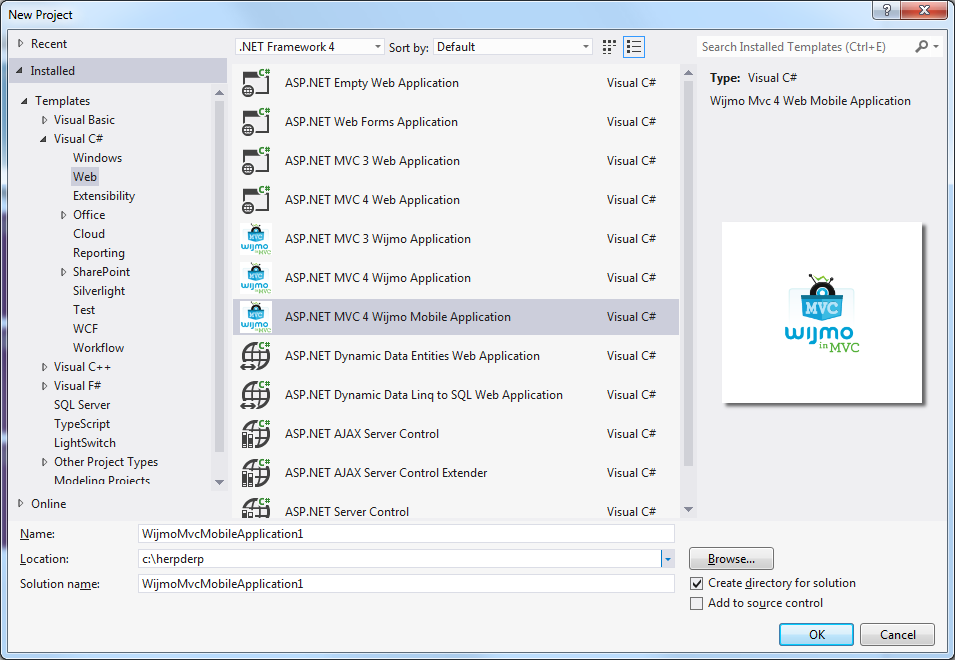Select ASP.NET MVC 3 Wijmo Application text
This screenshot has width=955, height=660.
point(378,239)
